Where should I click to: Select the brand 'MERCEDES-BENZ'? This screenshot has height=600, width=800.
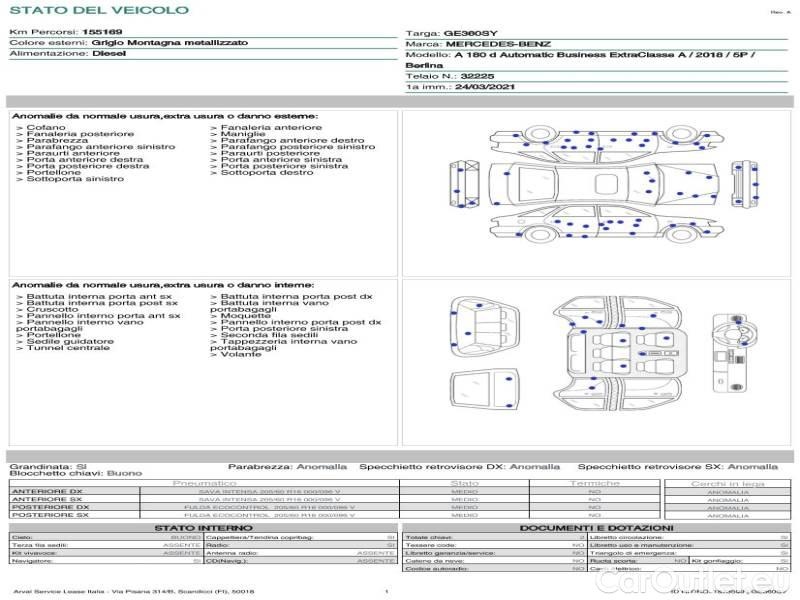pyautogui.click(x=498, y=44)
